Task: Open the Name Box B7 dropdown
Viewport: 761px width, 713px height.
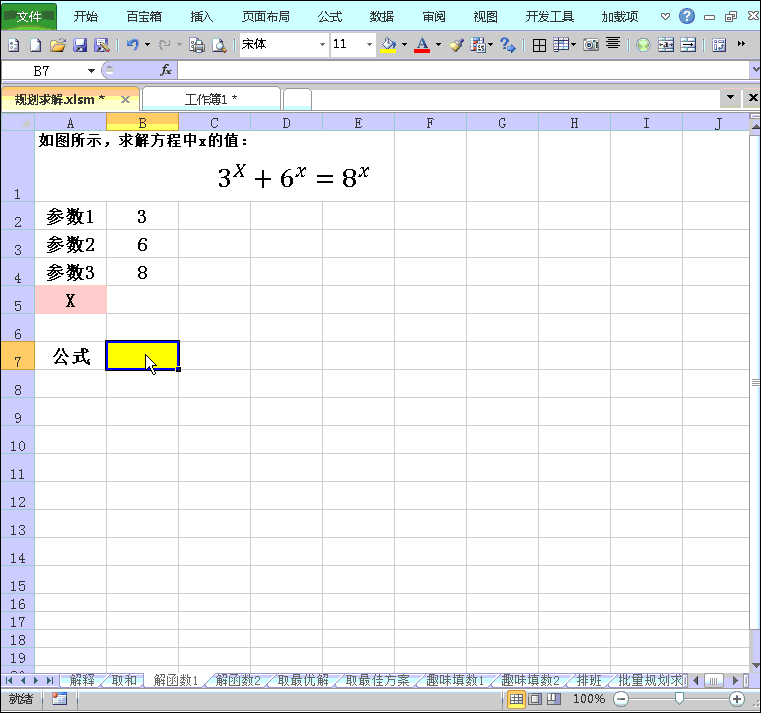Action: click(91, 71)
